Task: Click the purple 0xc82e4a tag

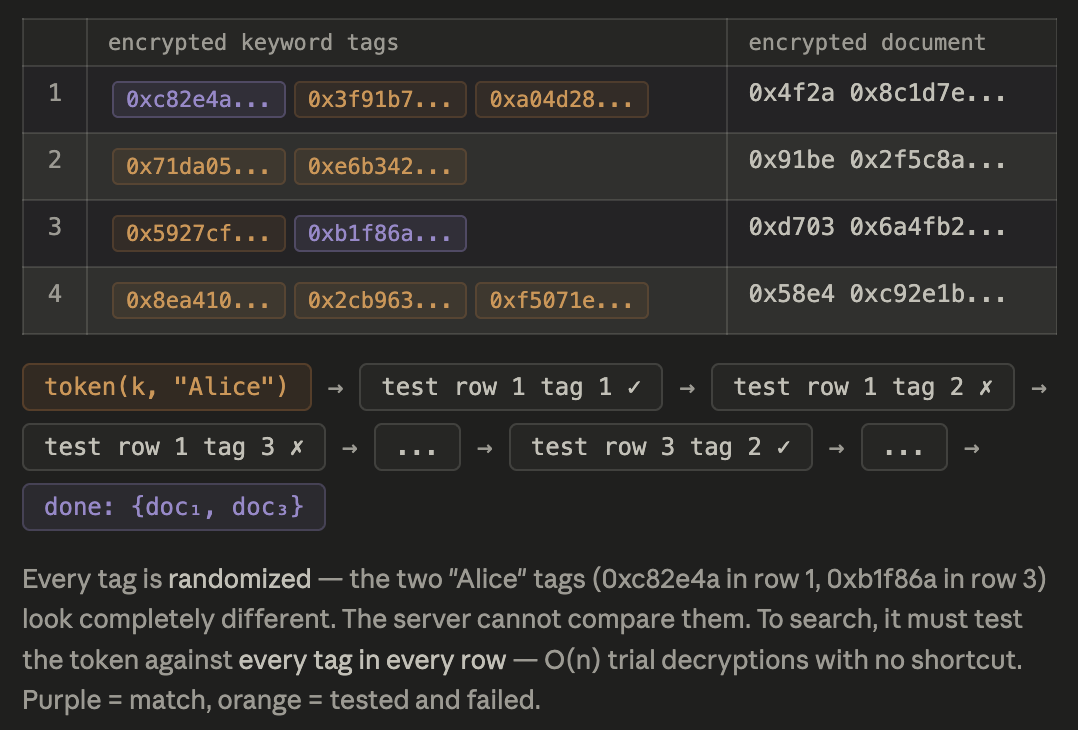Action: (x=199, y=100)
